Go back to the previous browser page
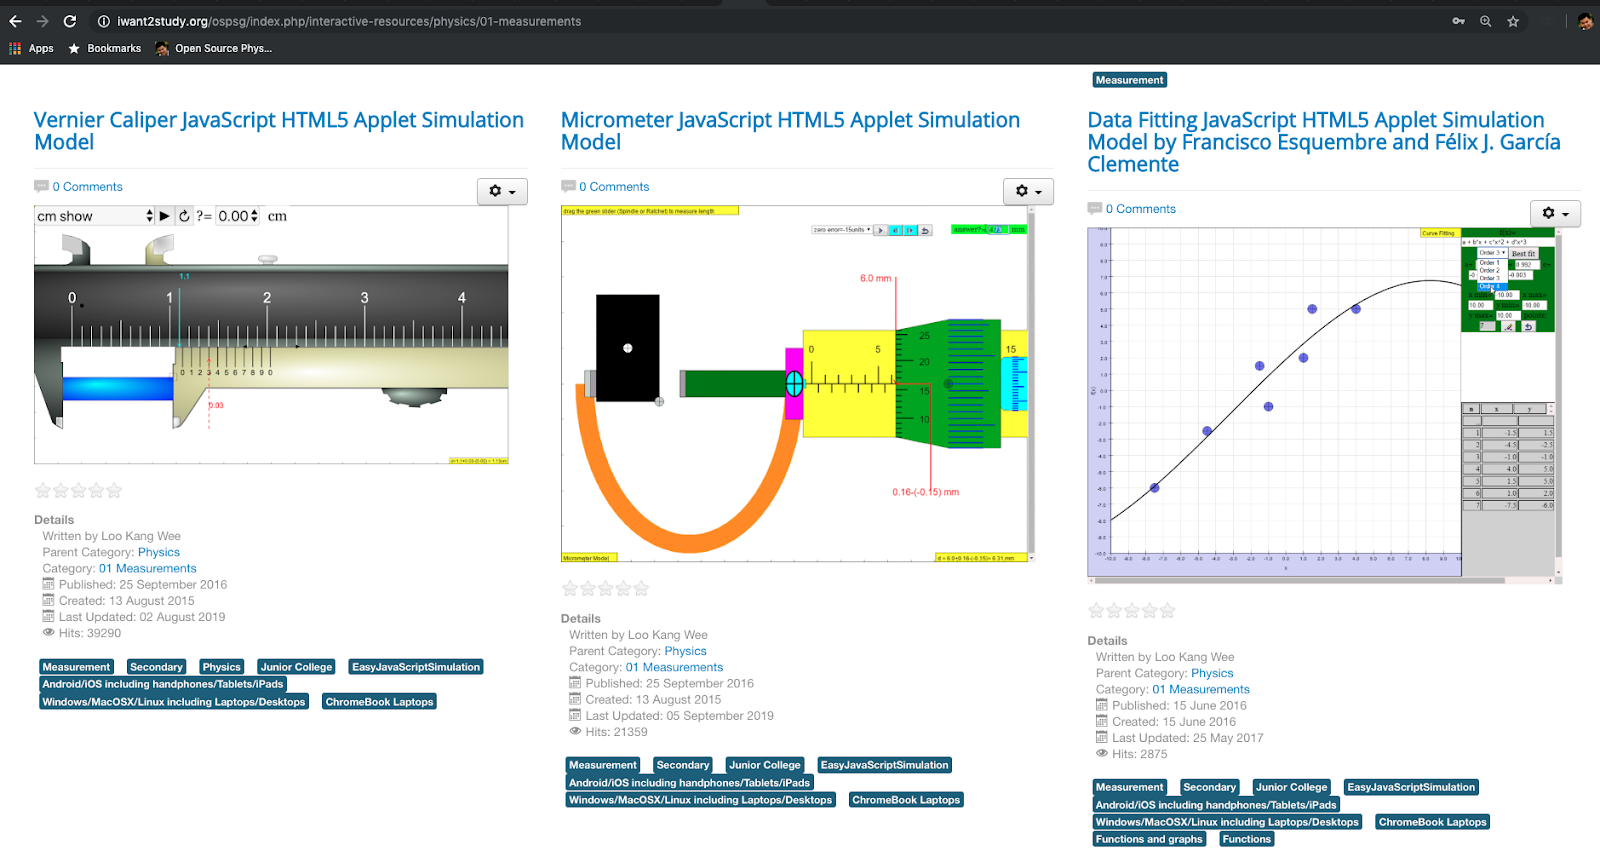The width and height of the screenshot is (1600, 857). [x=15, y=21]
